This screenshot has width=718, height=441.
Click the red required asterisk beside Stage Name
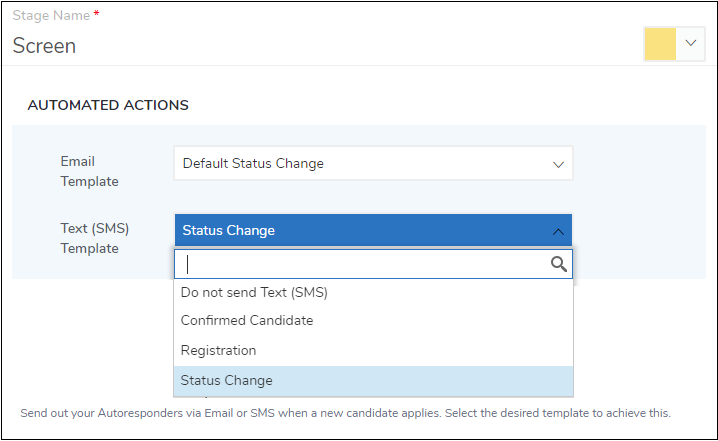coord(94,15)
